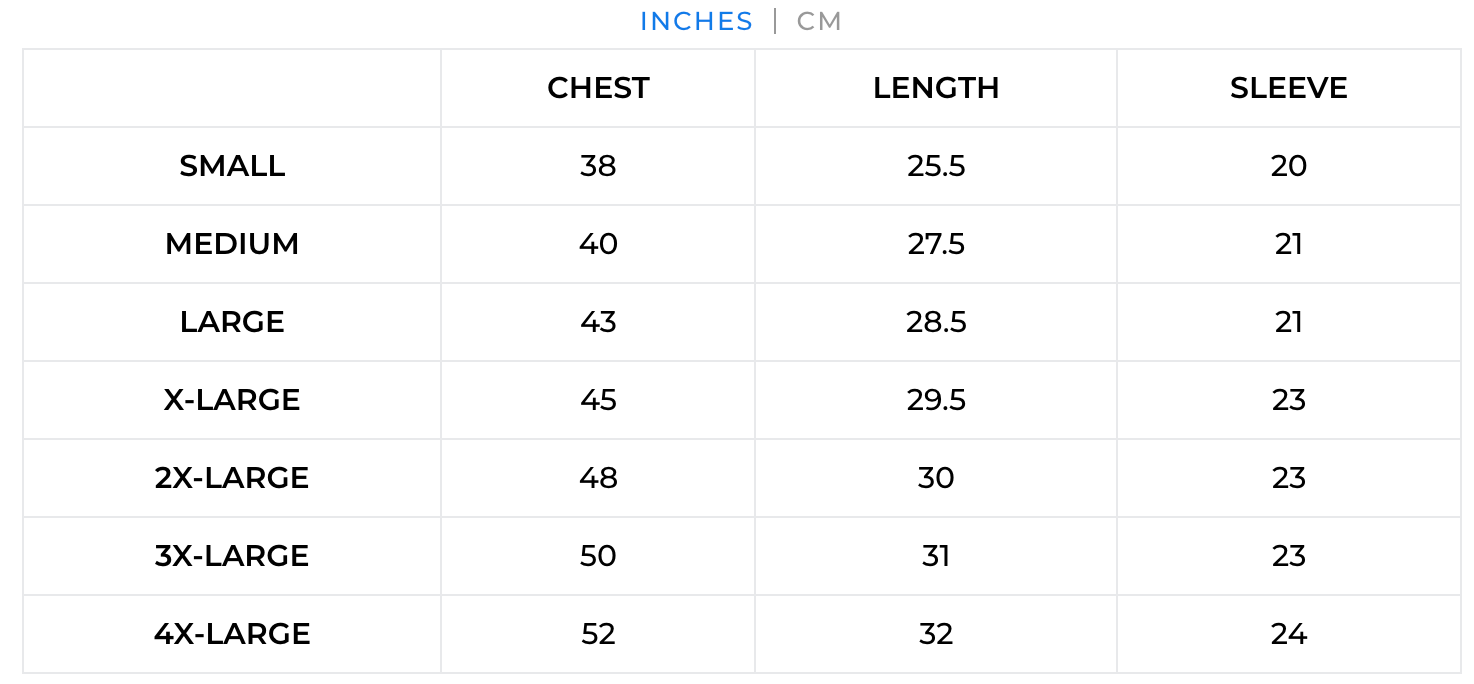Select the 2X-LARGE size row label
1474x684 pixels.
click(232, 478)
